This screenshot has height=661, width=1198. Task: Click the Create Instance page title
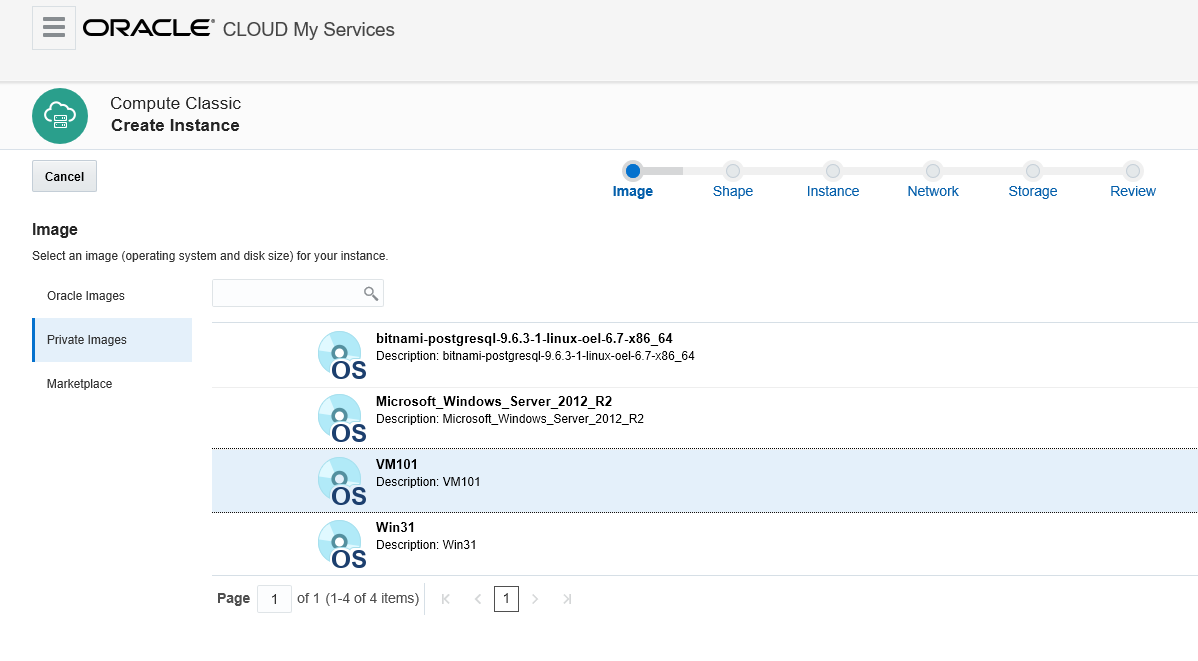(x=175, y=125)
